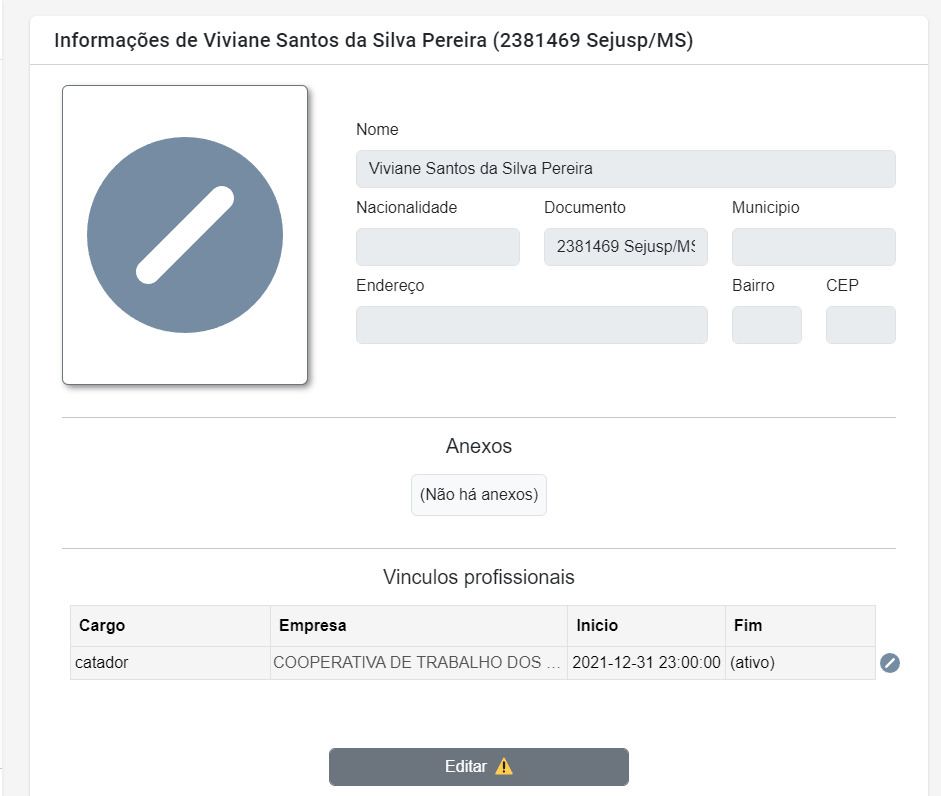The width and height of the screenshot is (941, 796).
Task: Select the Documento field with 2381469 Sejusp
Action: [625, 246]
